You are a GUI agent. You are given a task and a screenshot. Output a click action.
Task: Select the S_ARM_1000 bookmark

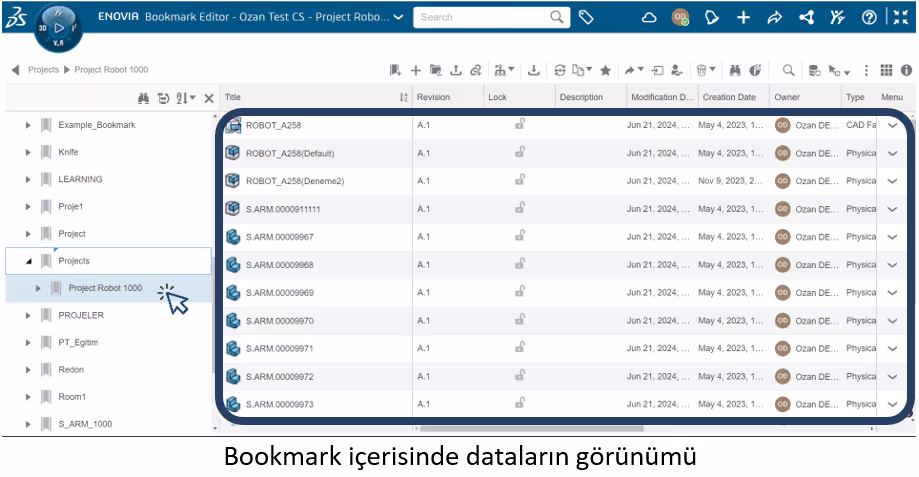[85, 424]
